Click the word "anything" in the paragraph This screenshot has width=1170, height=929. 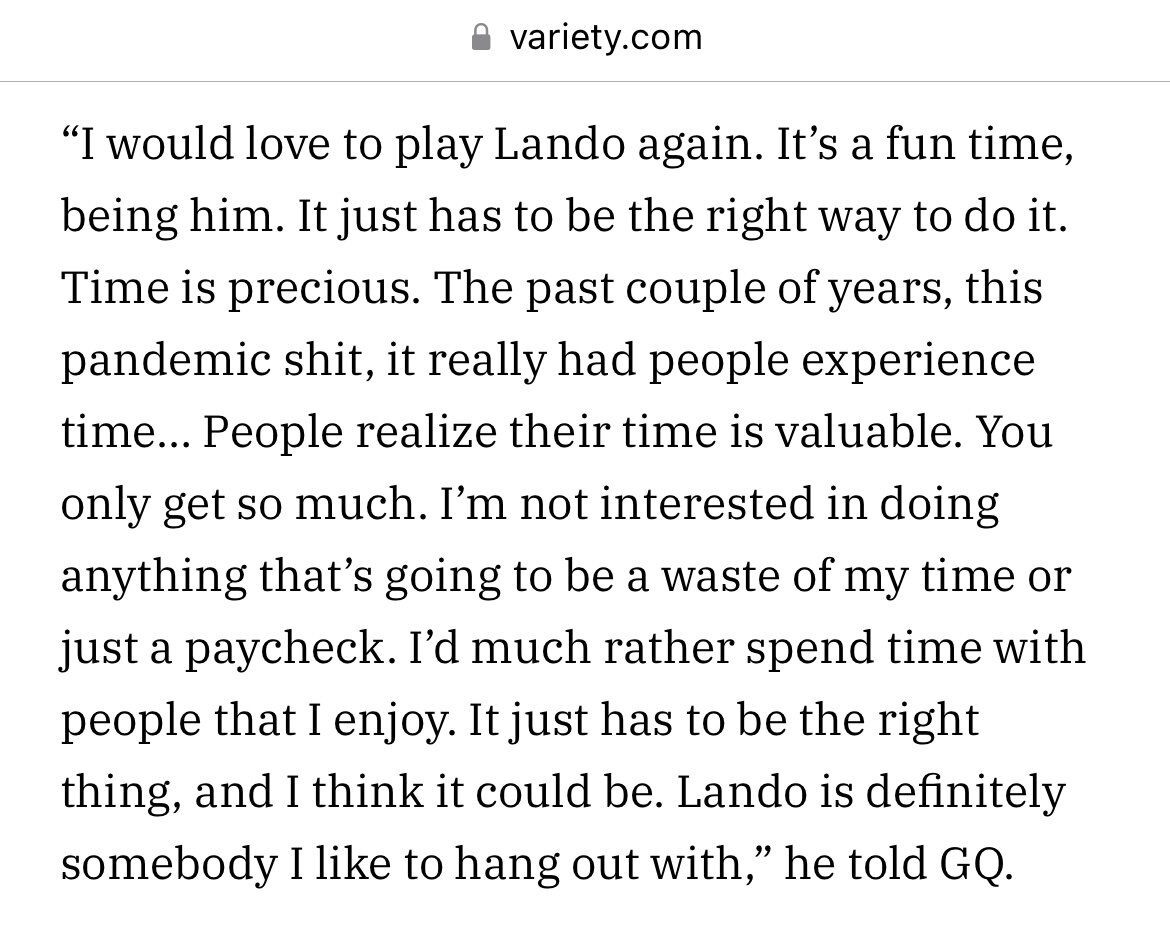pos(154,577)
